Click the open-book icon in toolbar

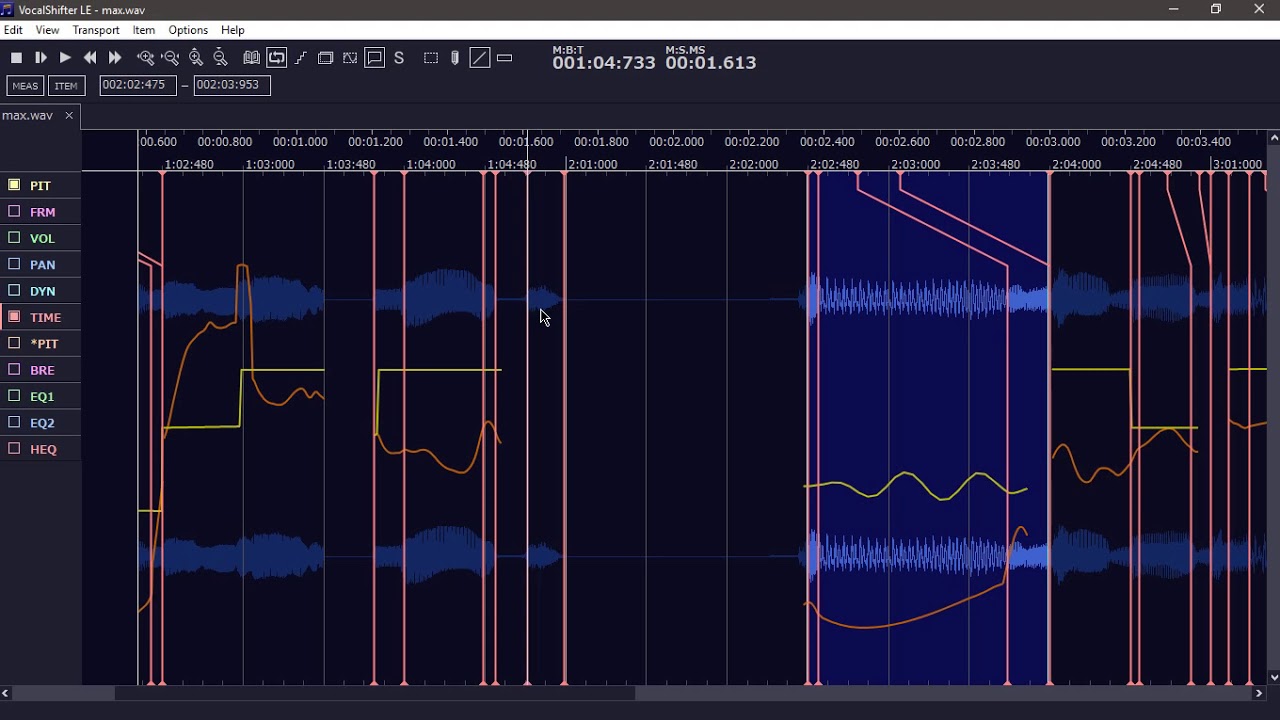[252, 58]
